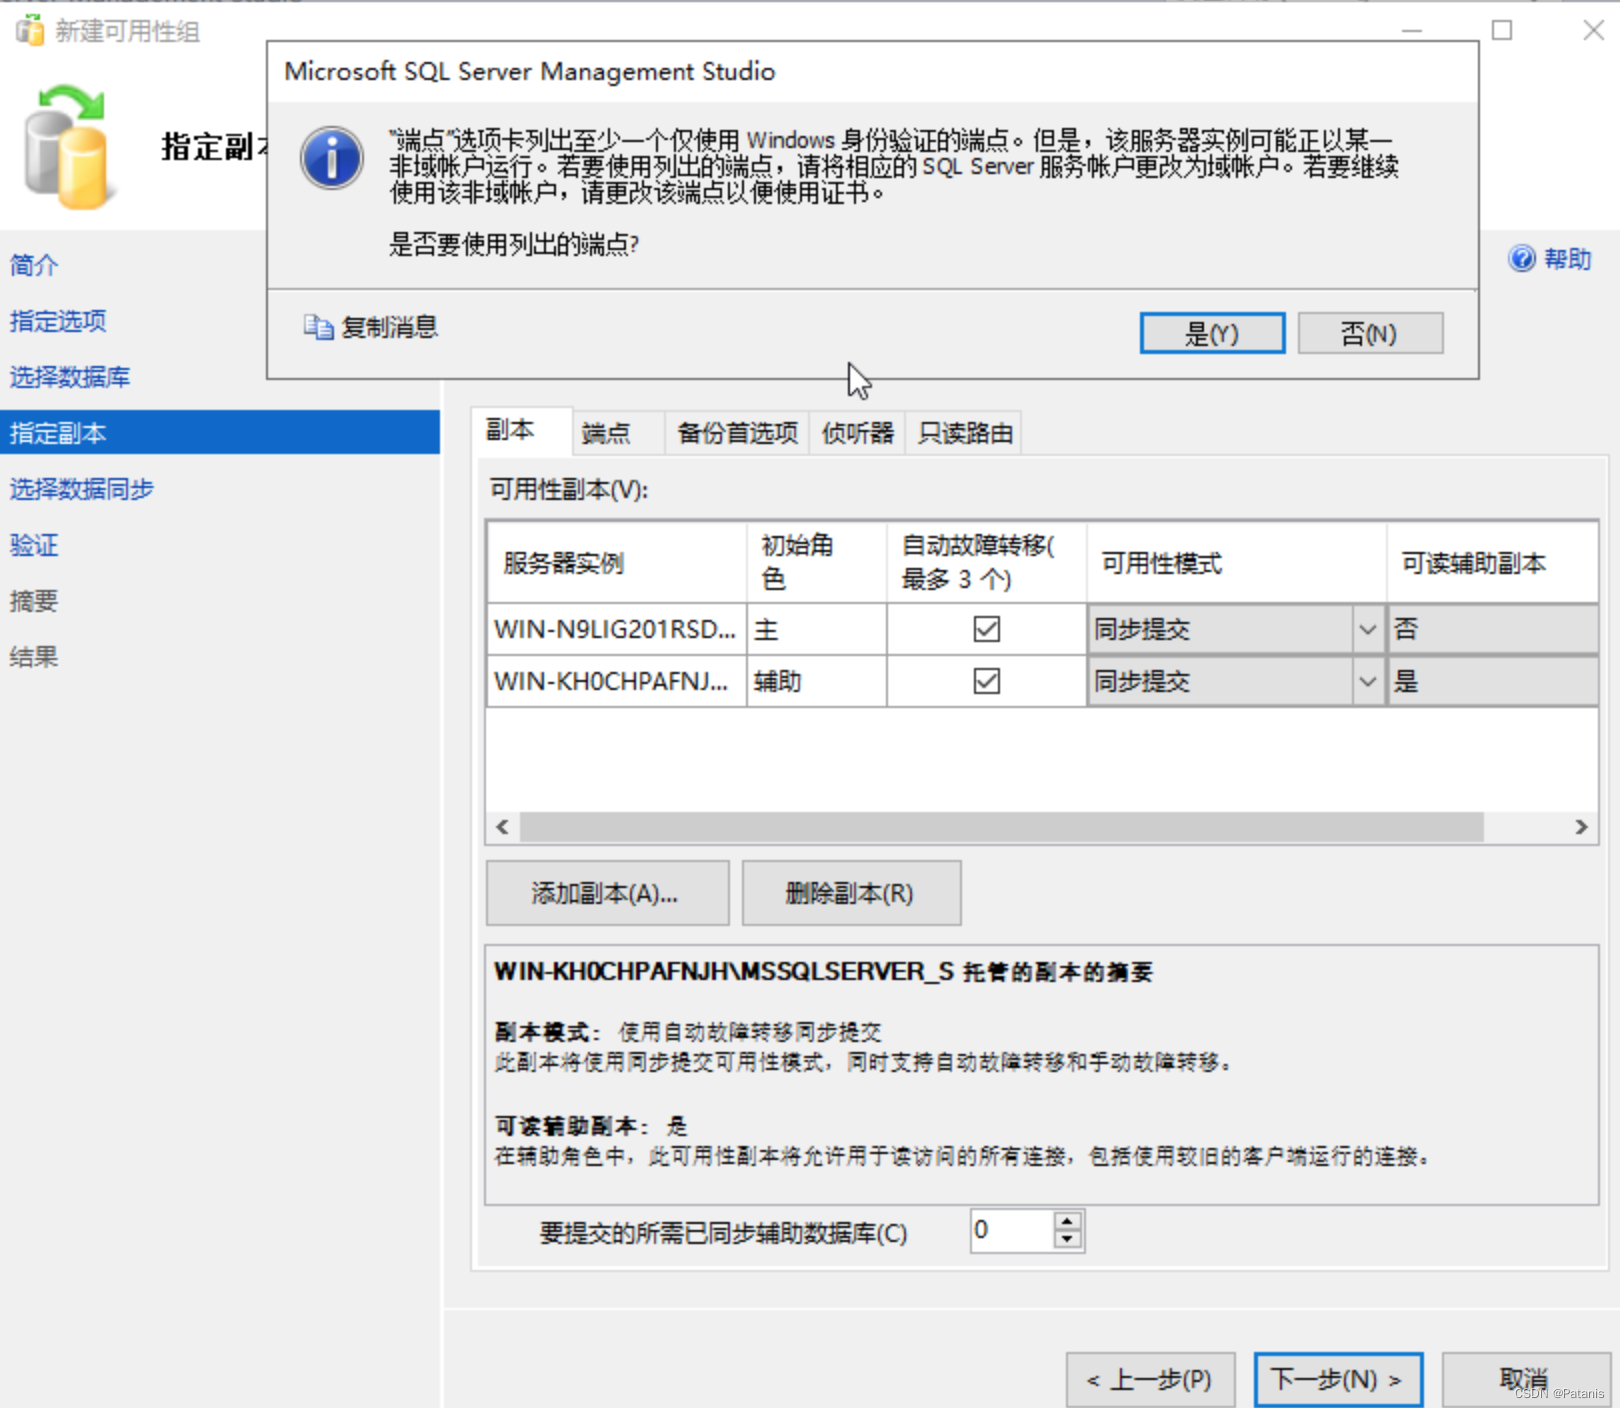This screenshot has width=1620, height=1408.
Task: Increase required synchronized secondaries value
Action: 1067,1221
